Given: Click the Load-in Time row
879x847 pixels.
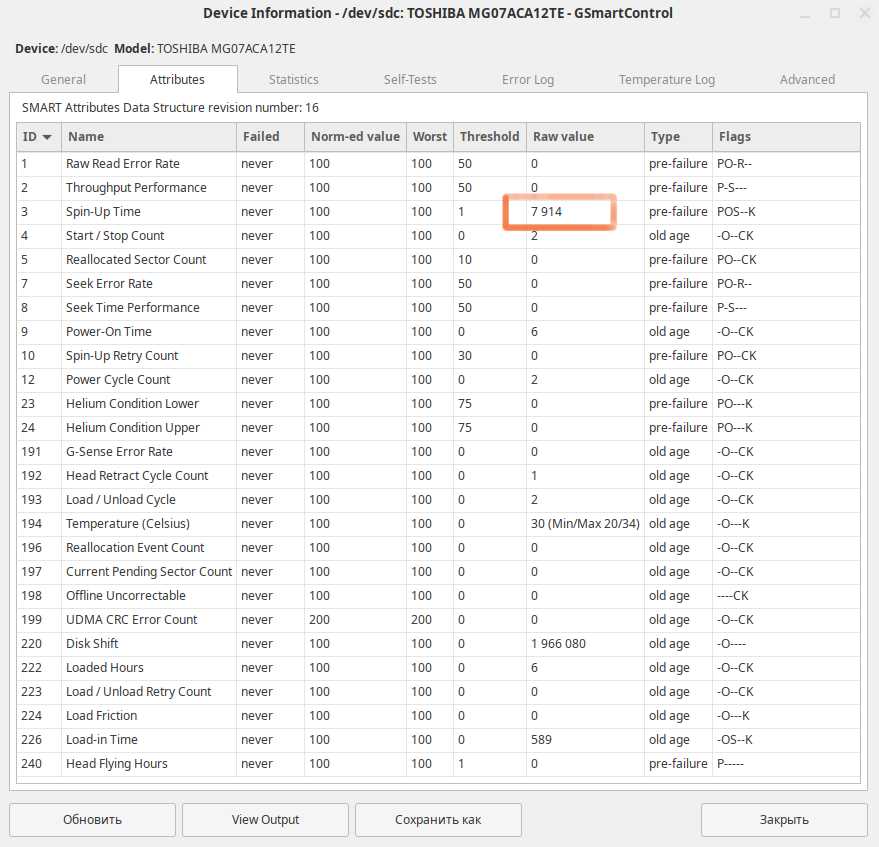Looking at the screenshot, I should pos(438,740).
